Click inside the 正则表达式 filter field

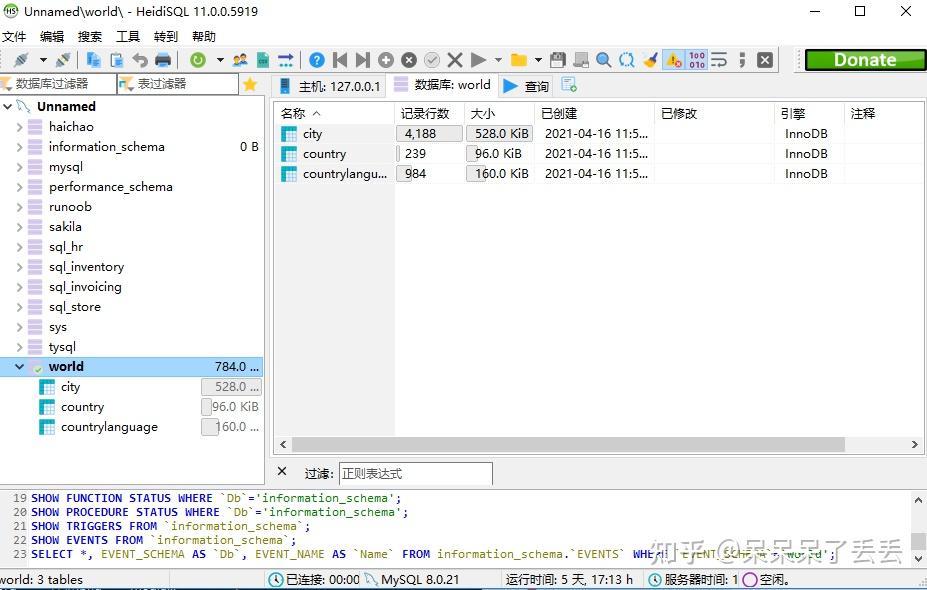[x=415, y=472]
